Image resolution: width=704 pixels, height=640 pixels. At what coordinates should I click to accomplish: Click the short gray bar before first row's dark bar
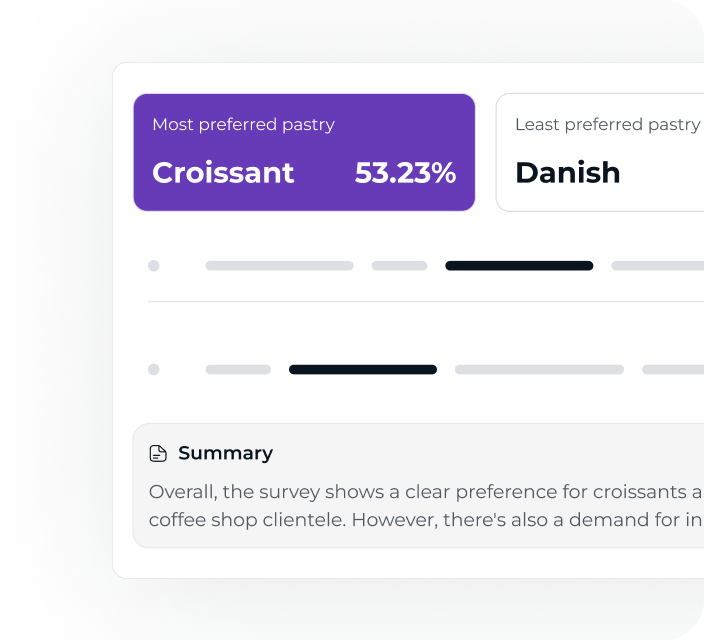point(399,266)
